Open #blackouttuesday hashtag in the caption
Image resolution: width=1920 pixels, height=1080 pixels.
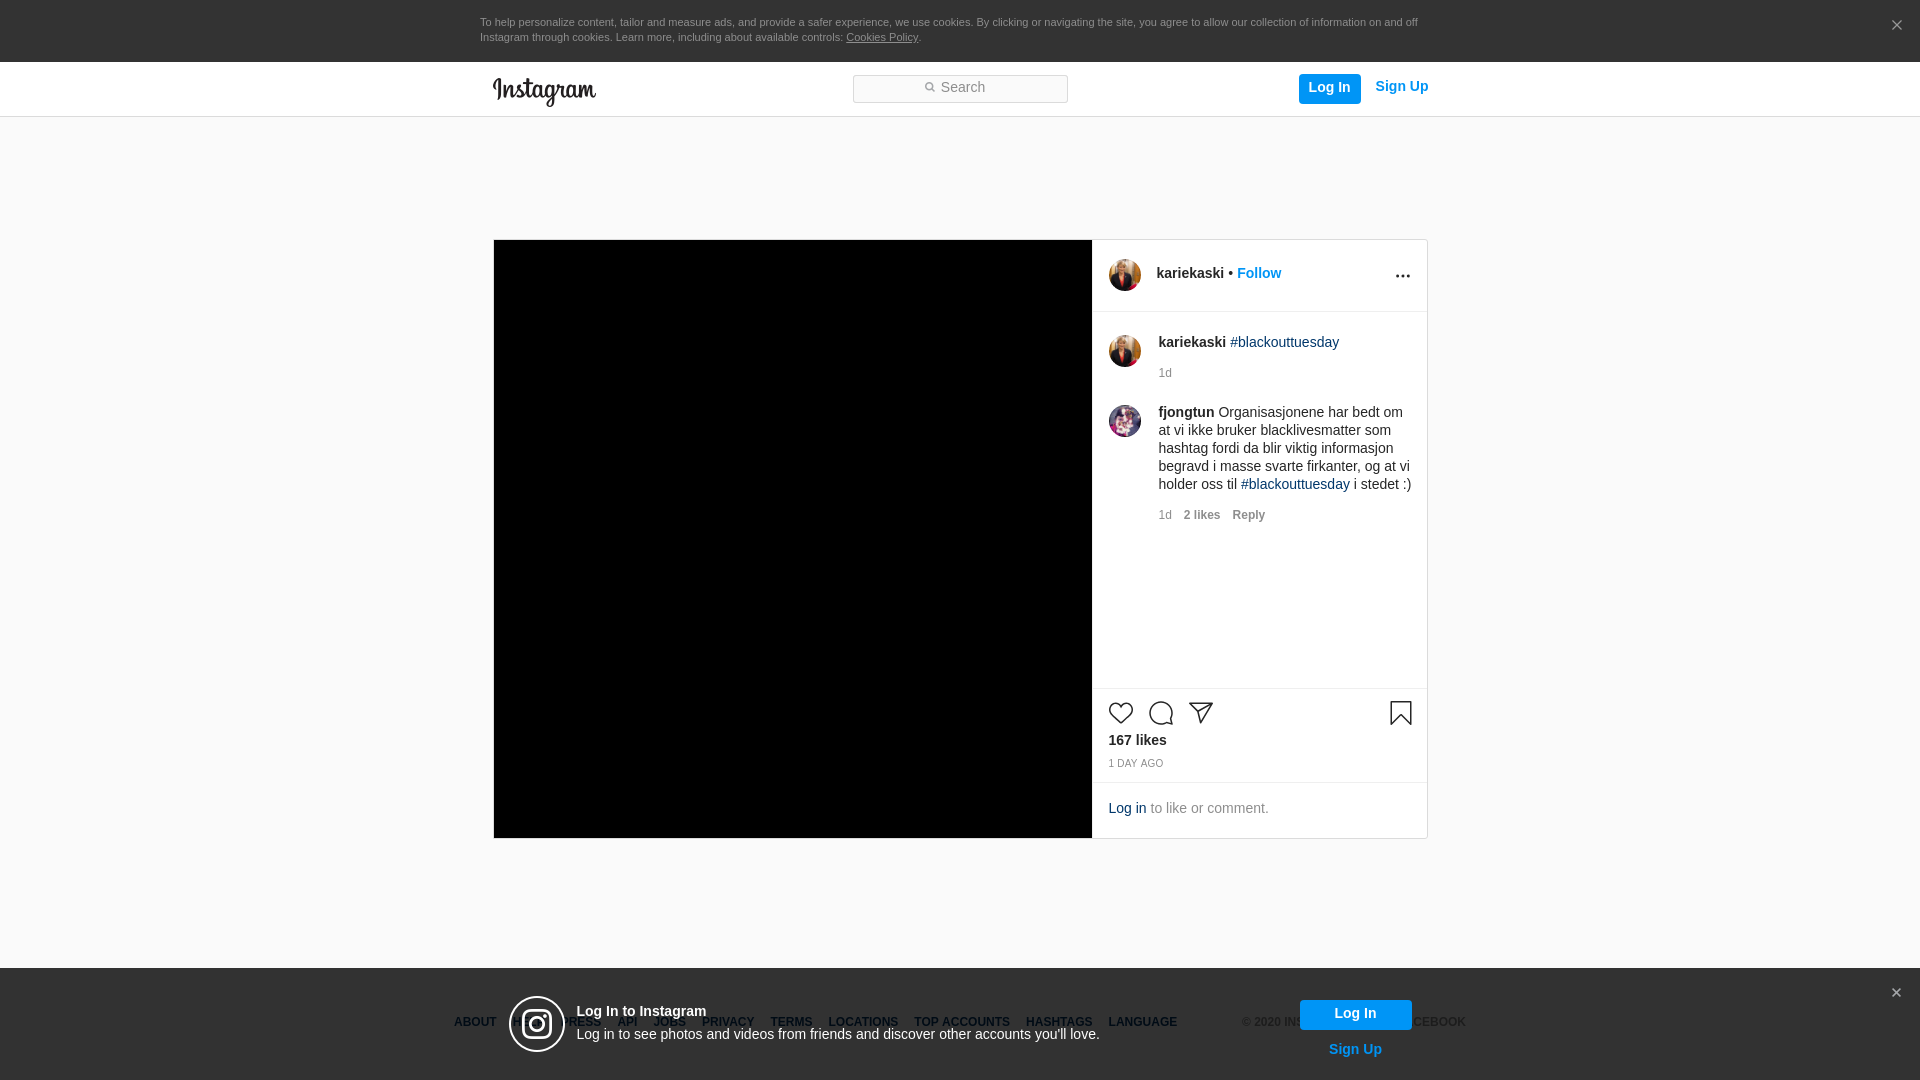(x=1284, y=342)
